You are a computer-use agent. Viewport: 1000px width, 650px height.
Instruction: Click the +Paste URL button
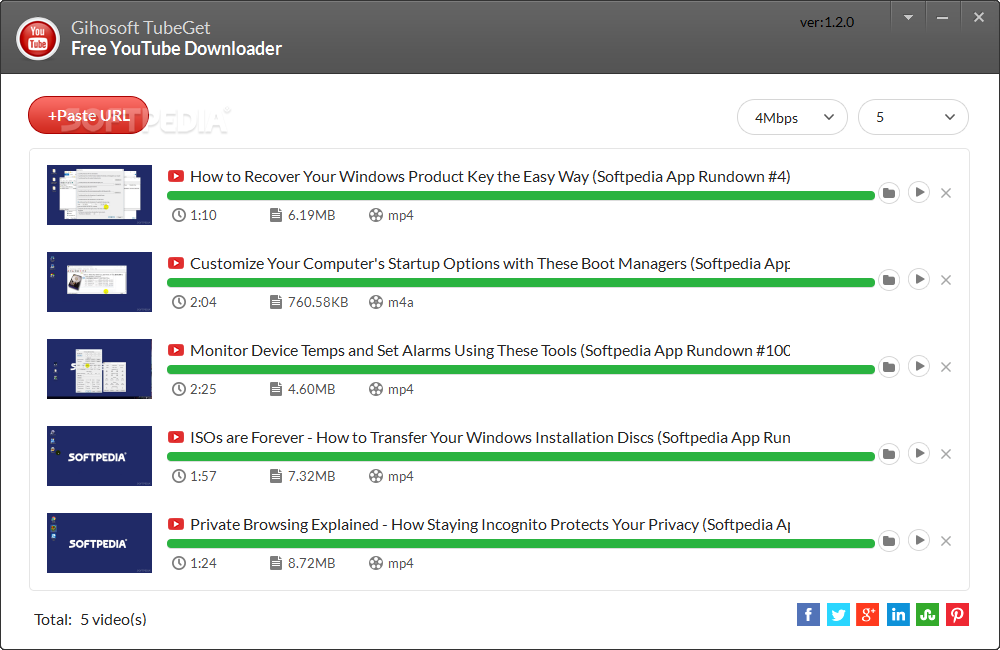point(89,115)
